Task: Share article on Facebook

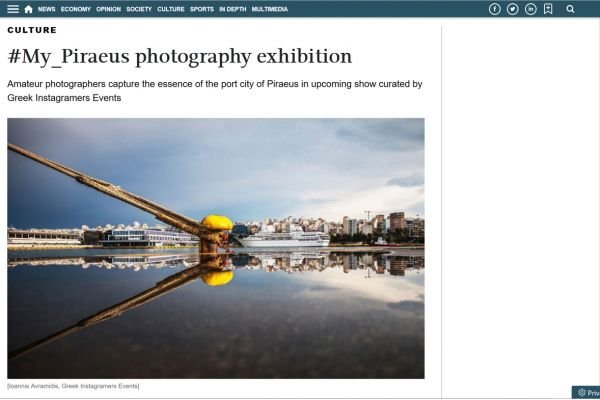Action: click(x=494, y=9)
